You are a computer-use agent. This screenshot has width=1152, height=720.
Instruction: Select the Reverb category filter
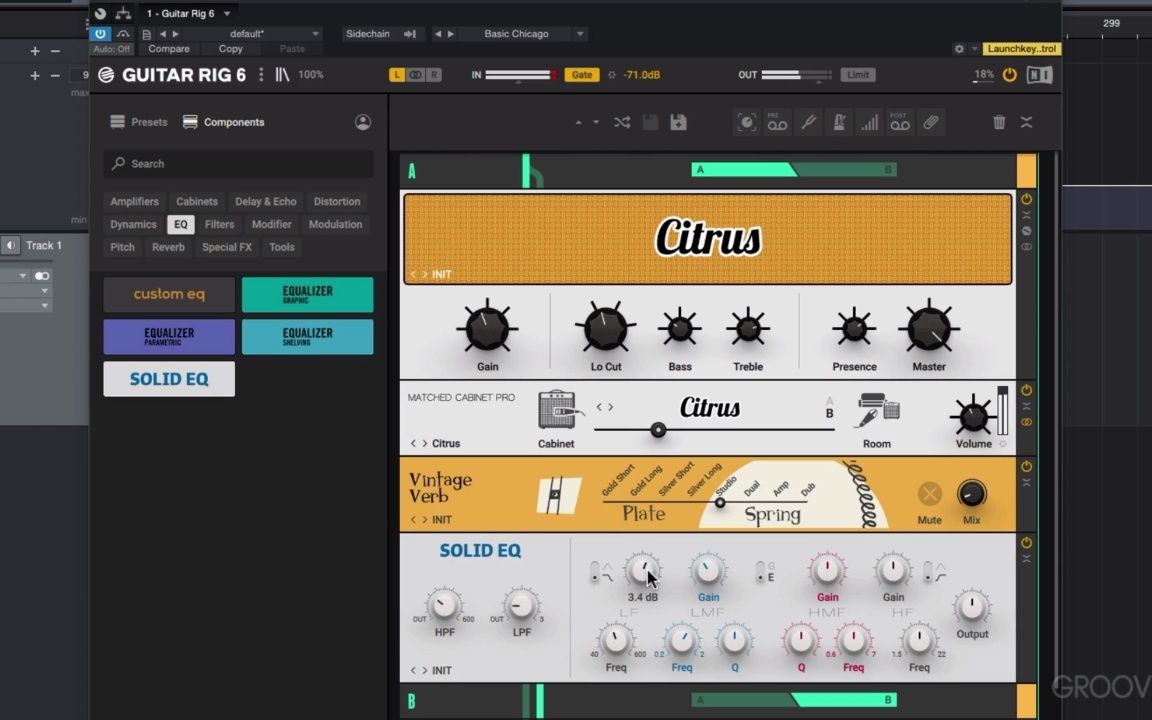[x=168, y=247]
